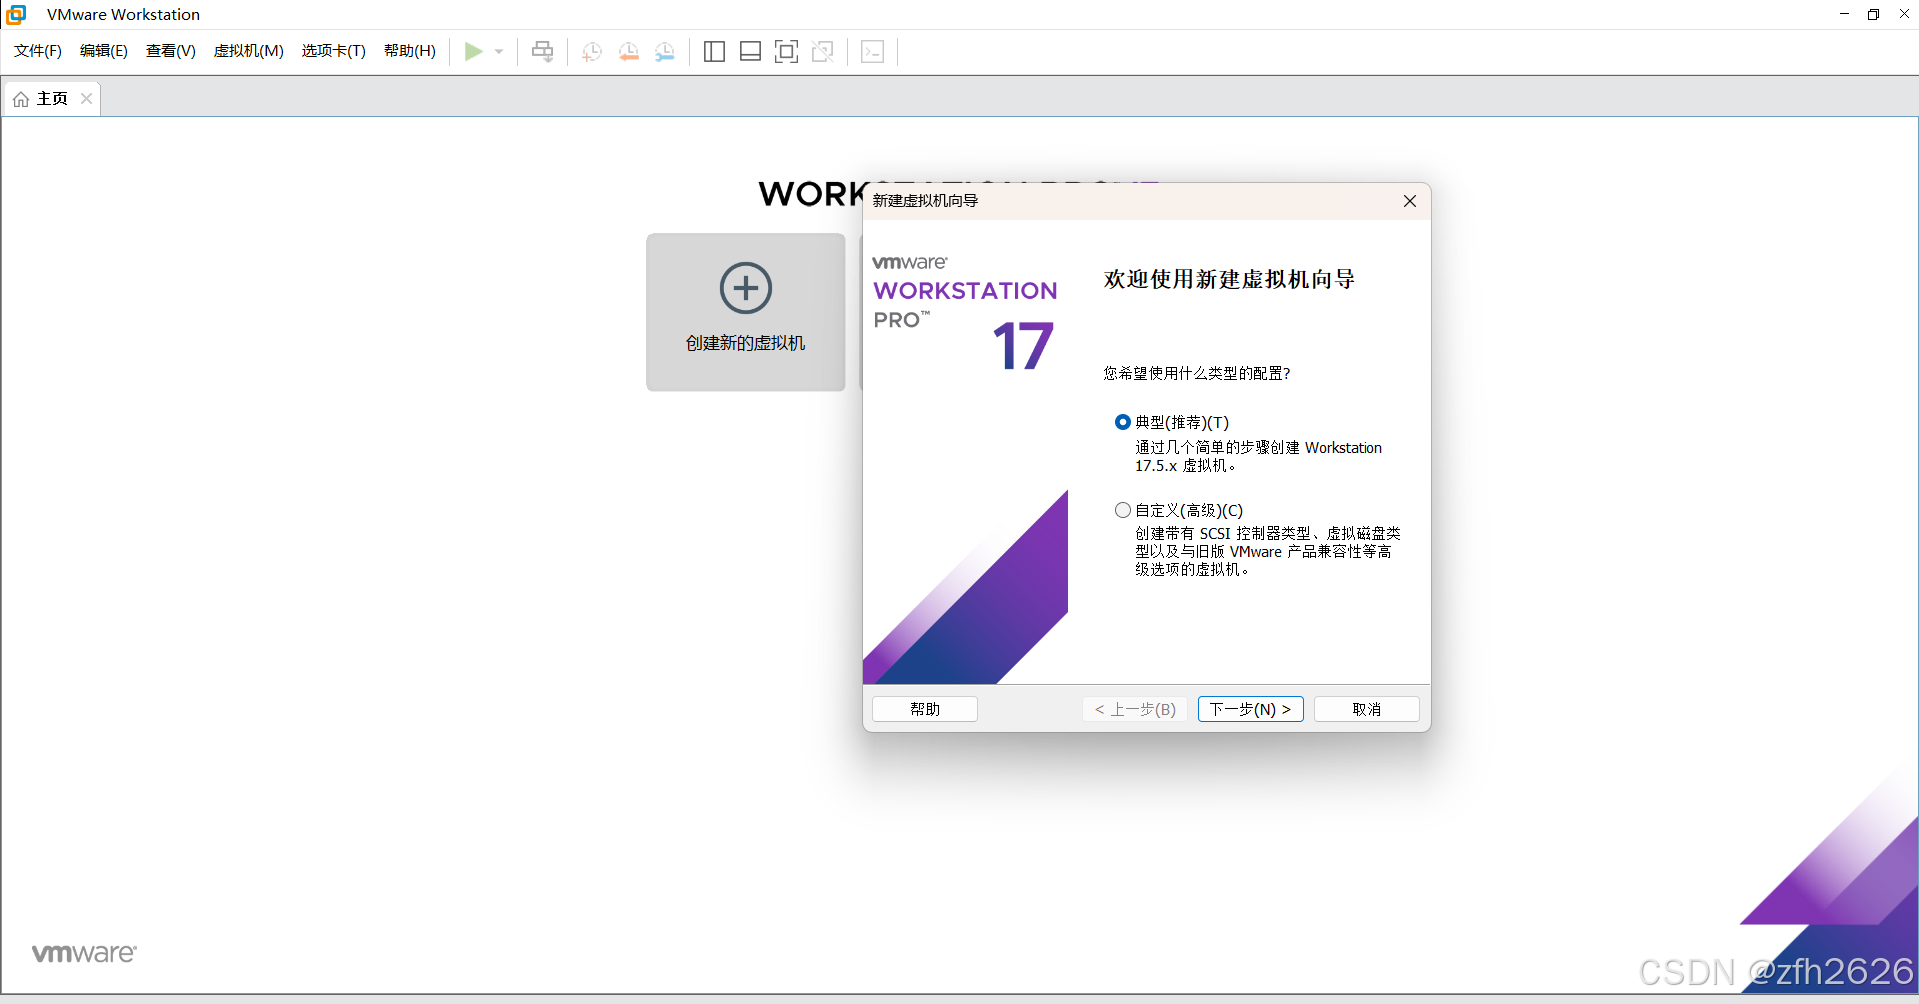Click the 上一步(B) back button

1135,709
